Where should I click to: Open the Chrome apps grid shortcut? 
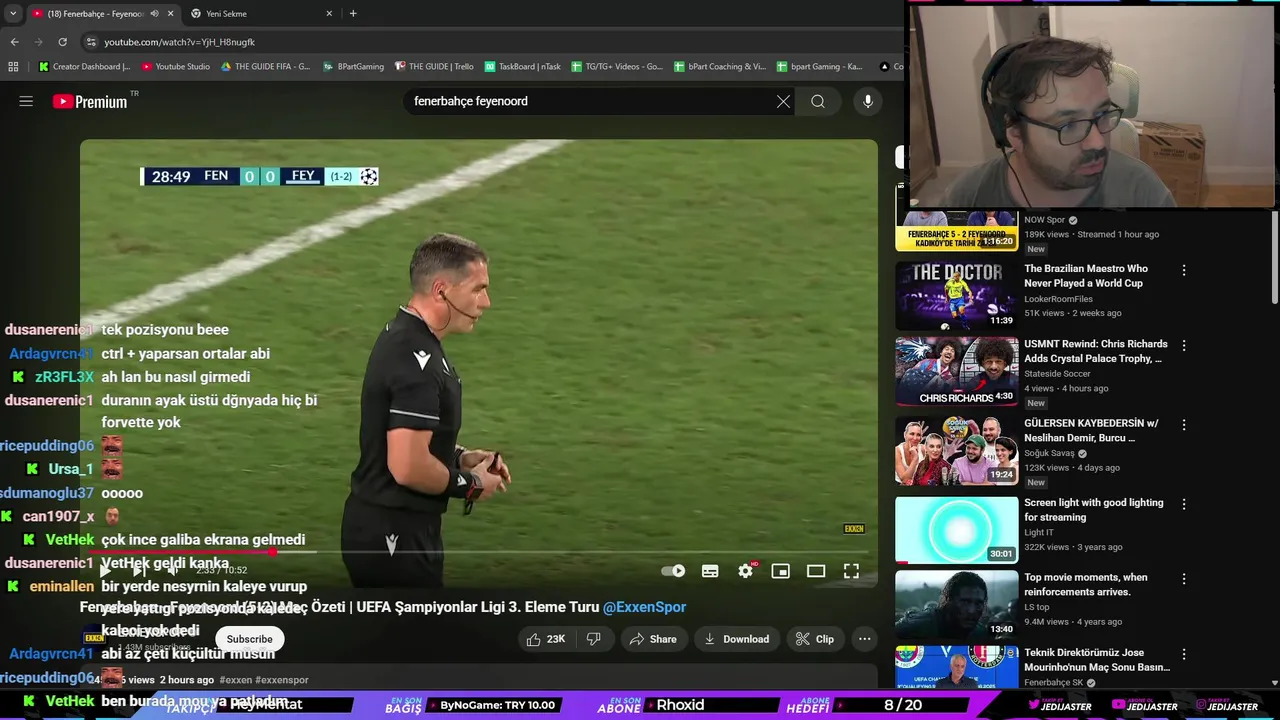pyautogui.click(x=13, y=66)
